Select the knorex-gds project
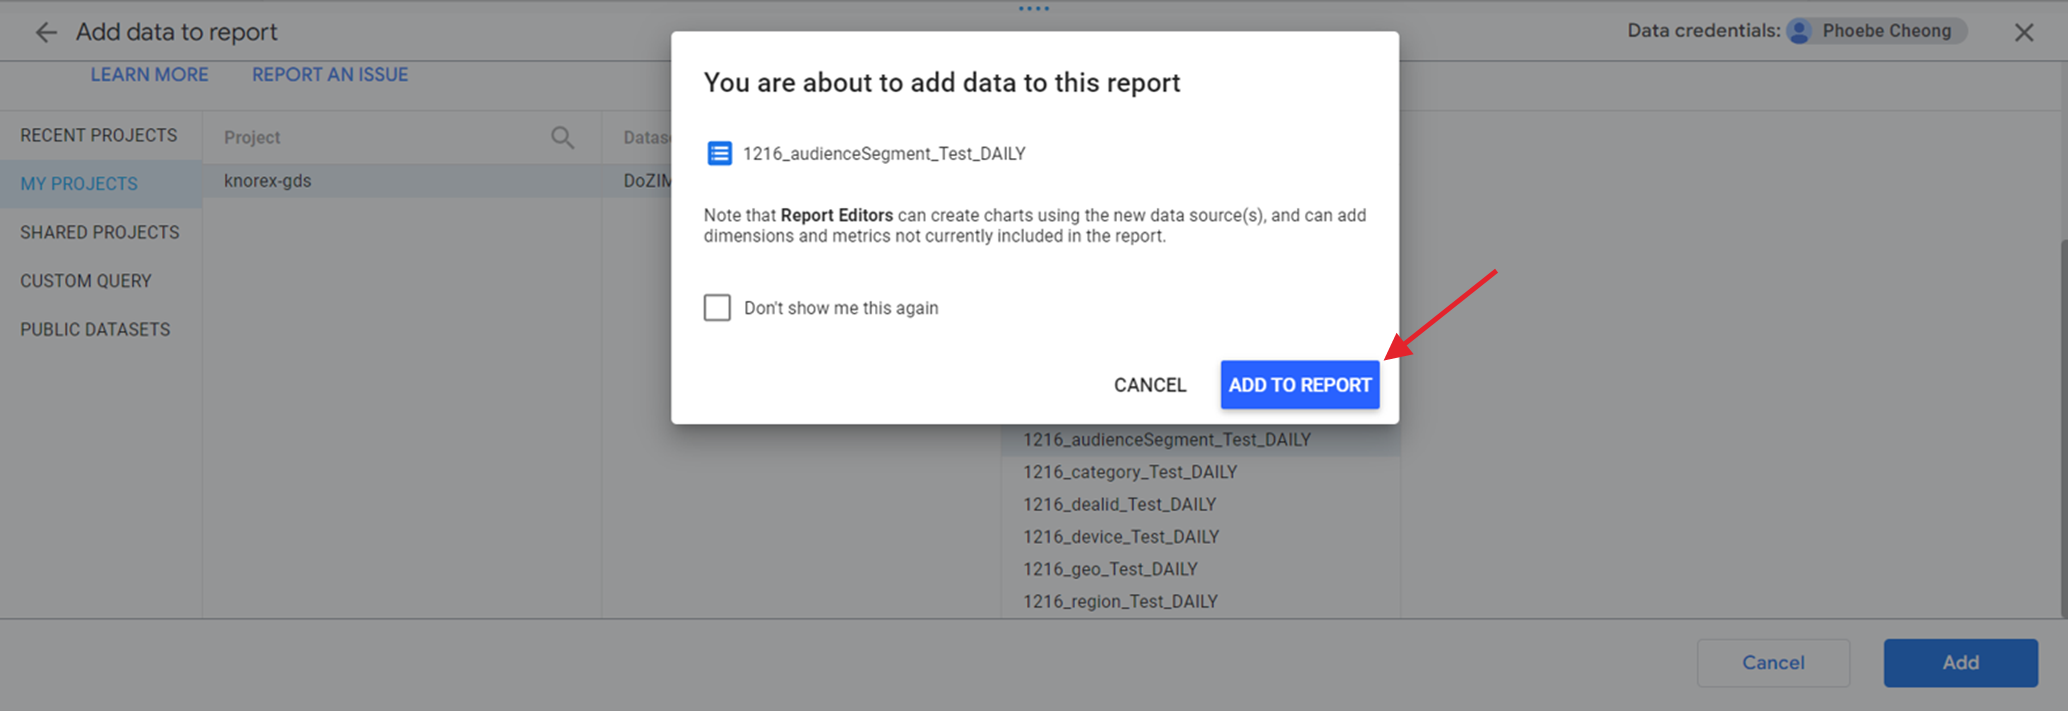Viewport: 2068px width, 711px height. (267, 181)
